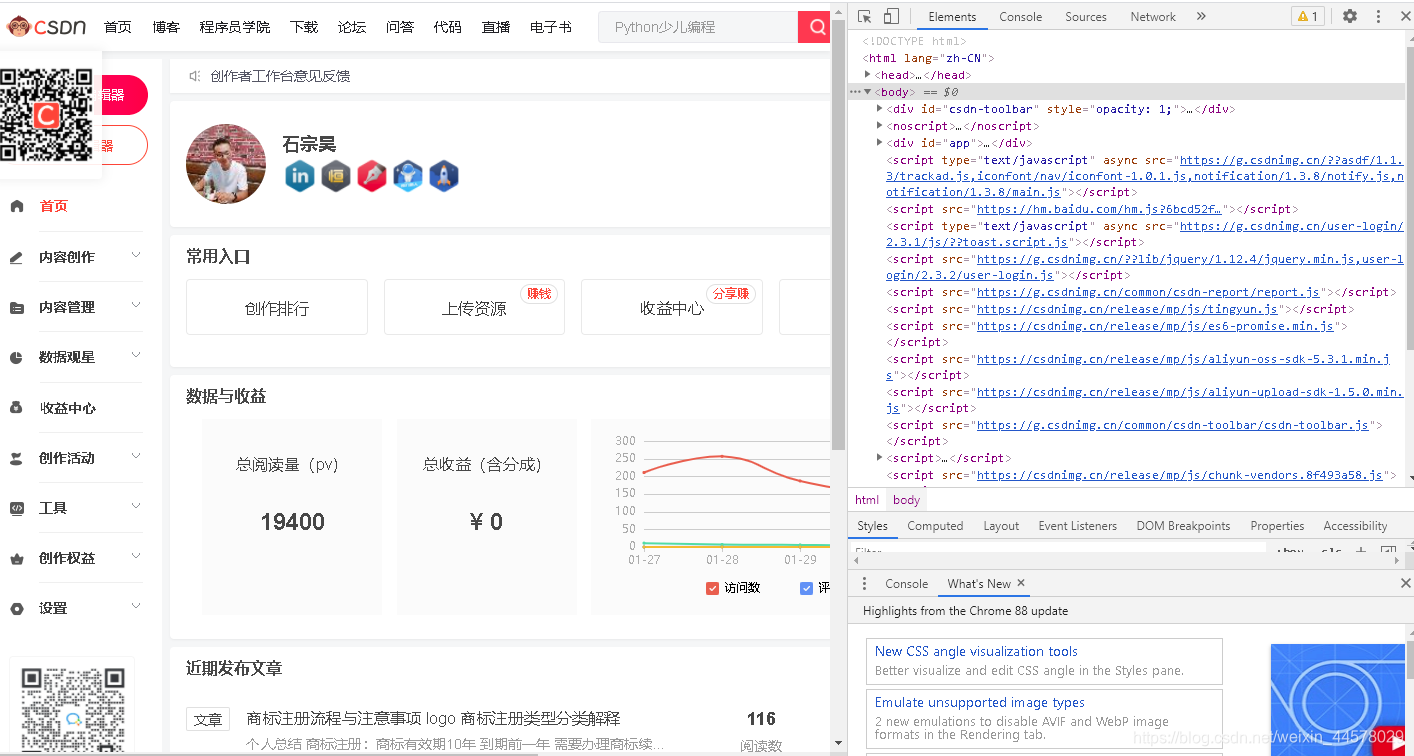Open DevTools settings gear
1414x756 pixels.
point(1350,16)
